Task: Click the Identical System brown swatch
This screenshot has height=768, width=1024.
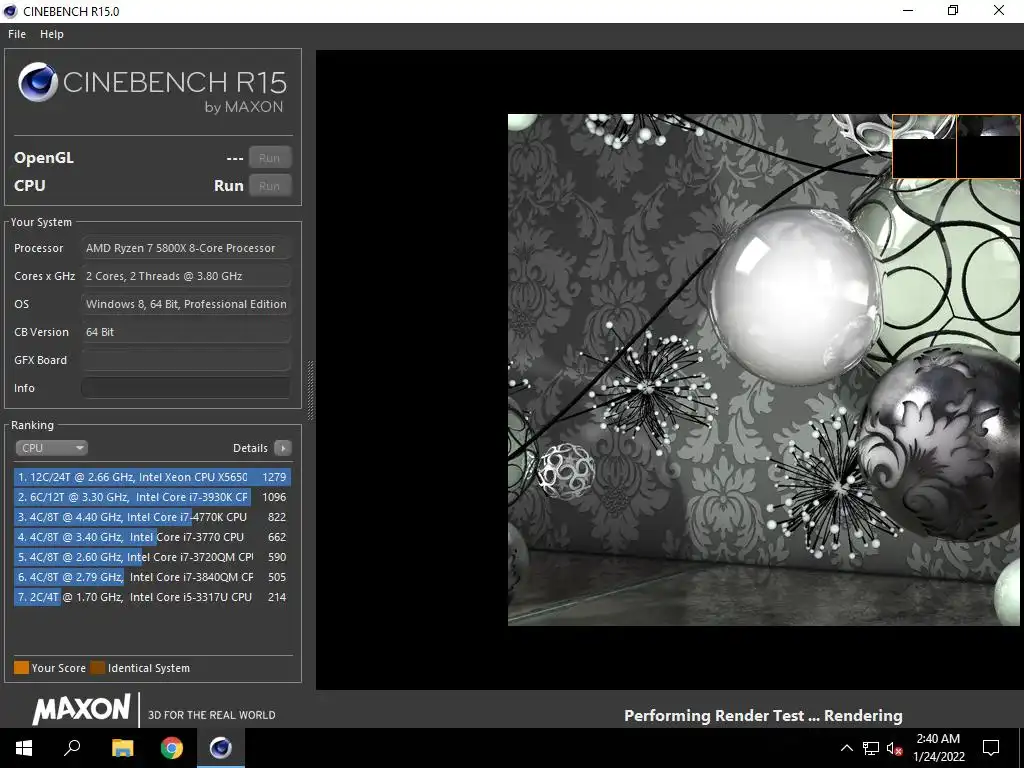Action: tap(97, 667)
